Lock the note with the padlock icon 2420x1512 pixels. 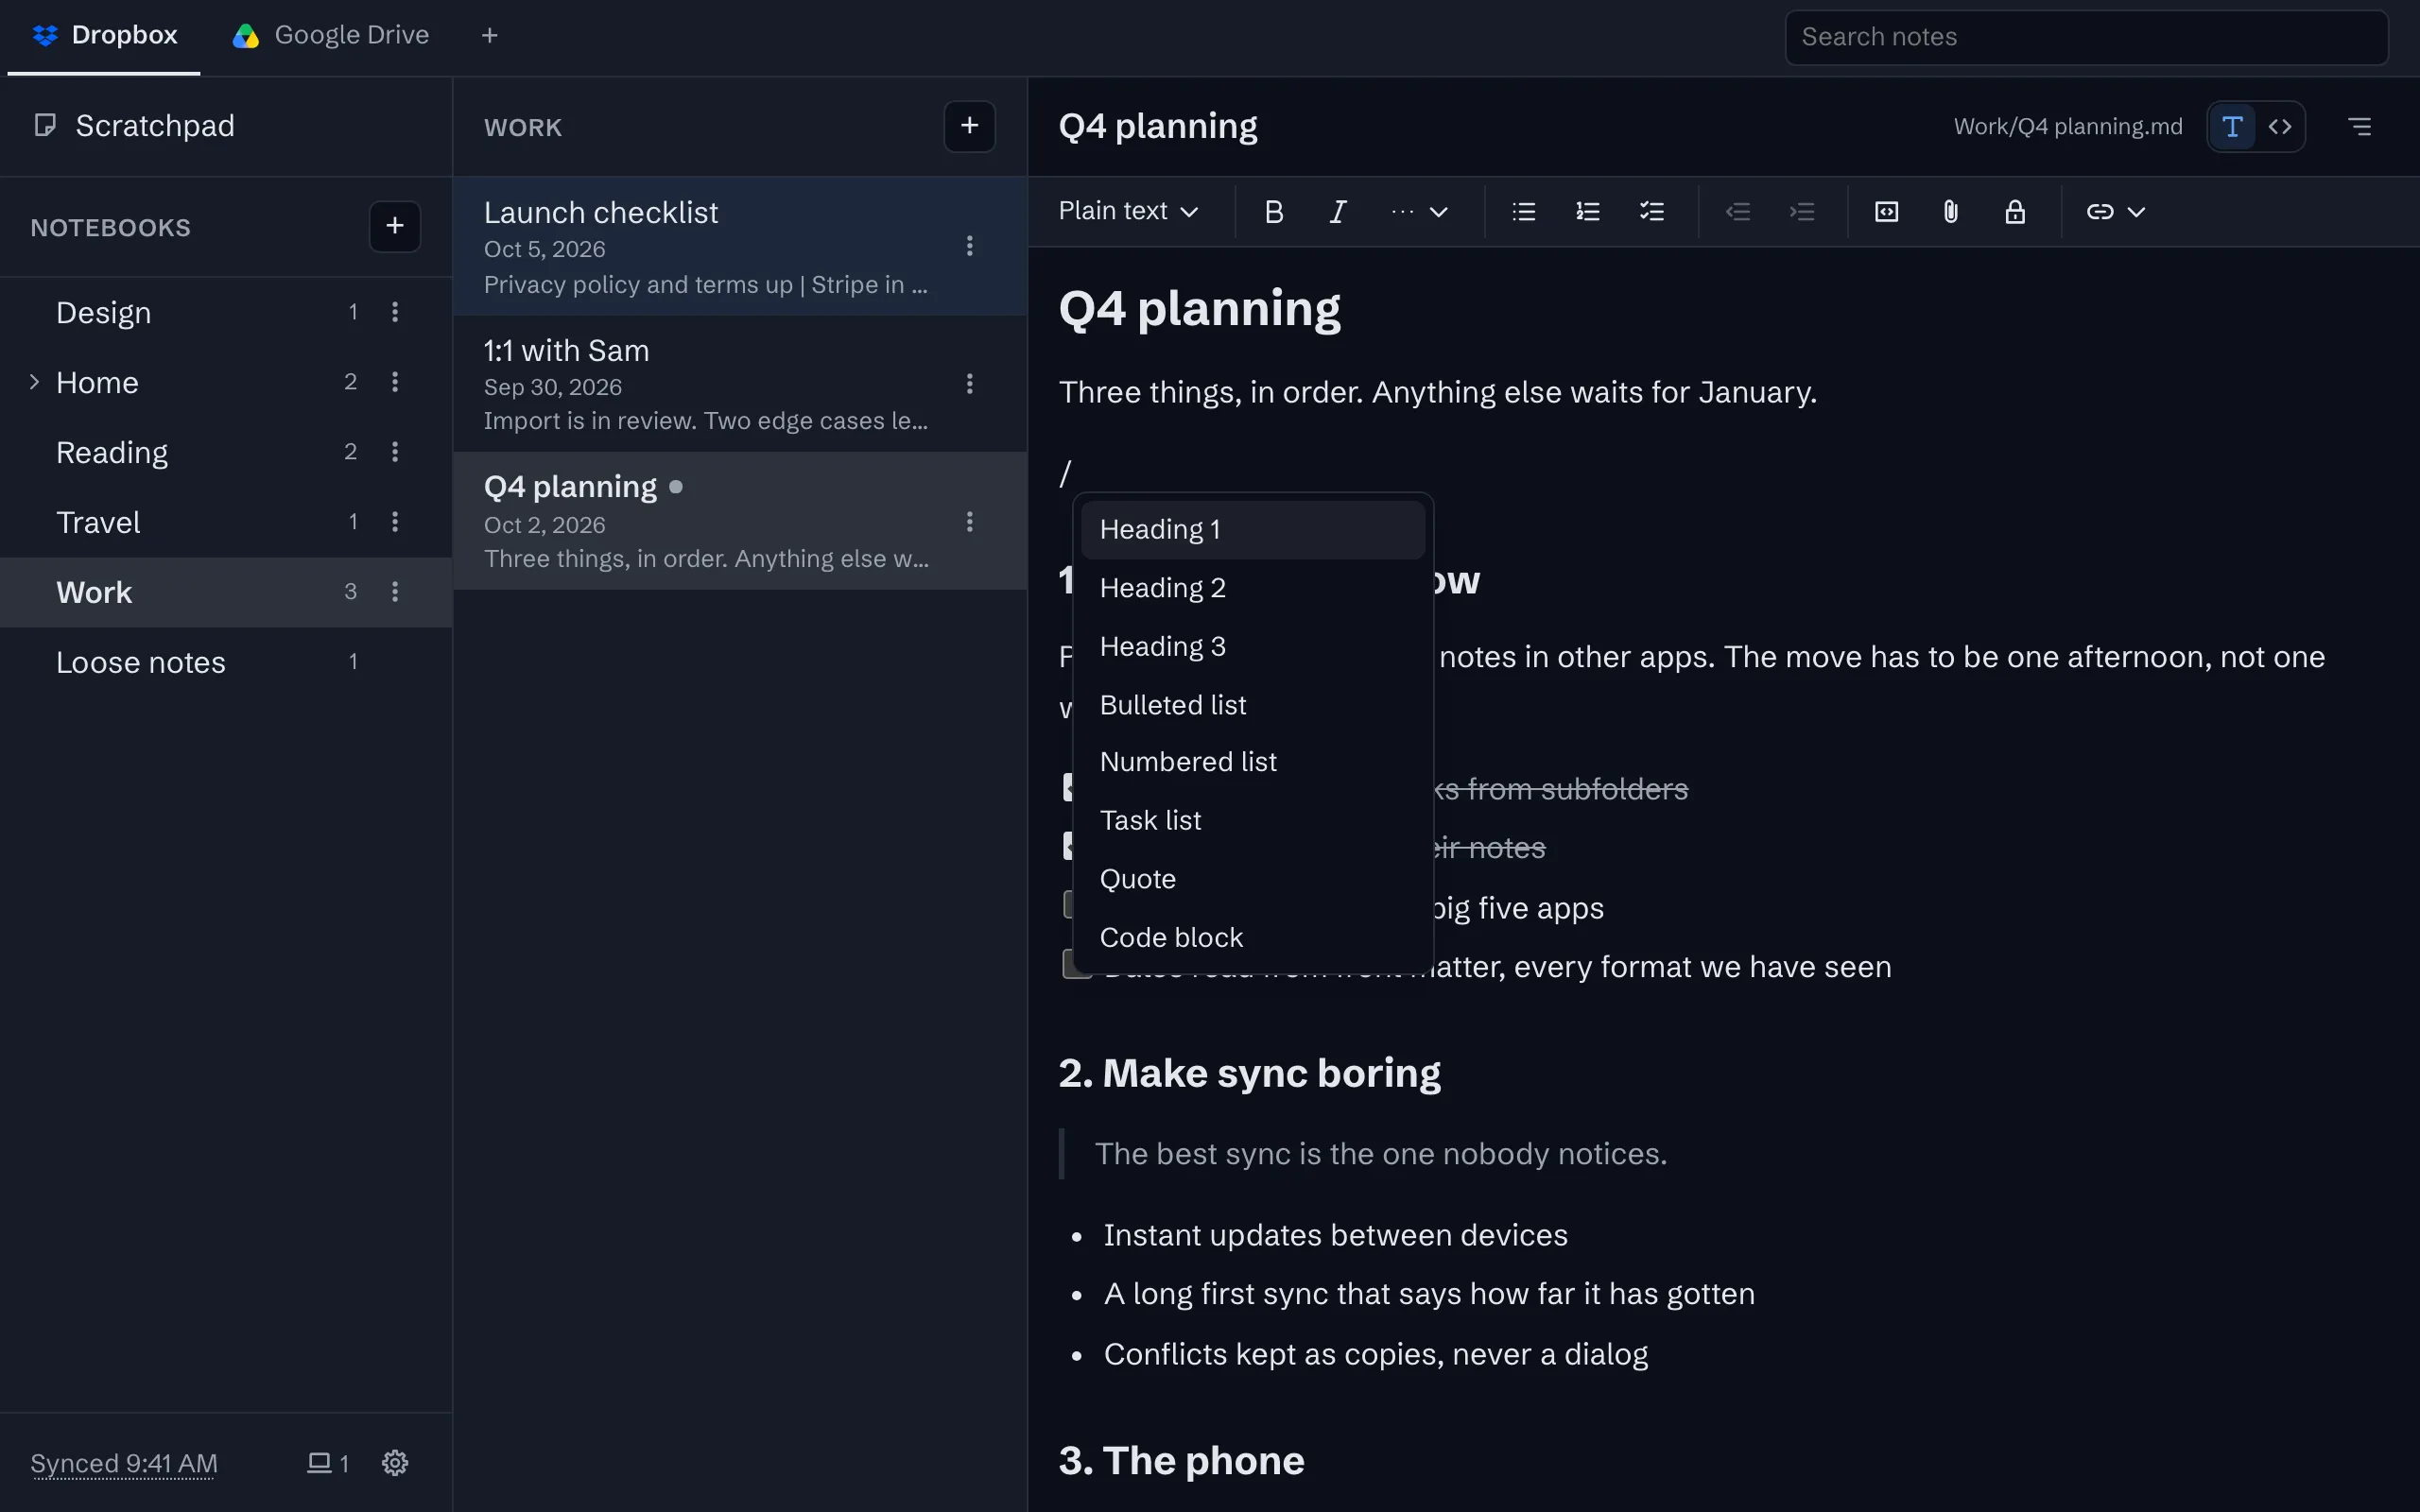(x=2014, y=212)
